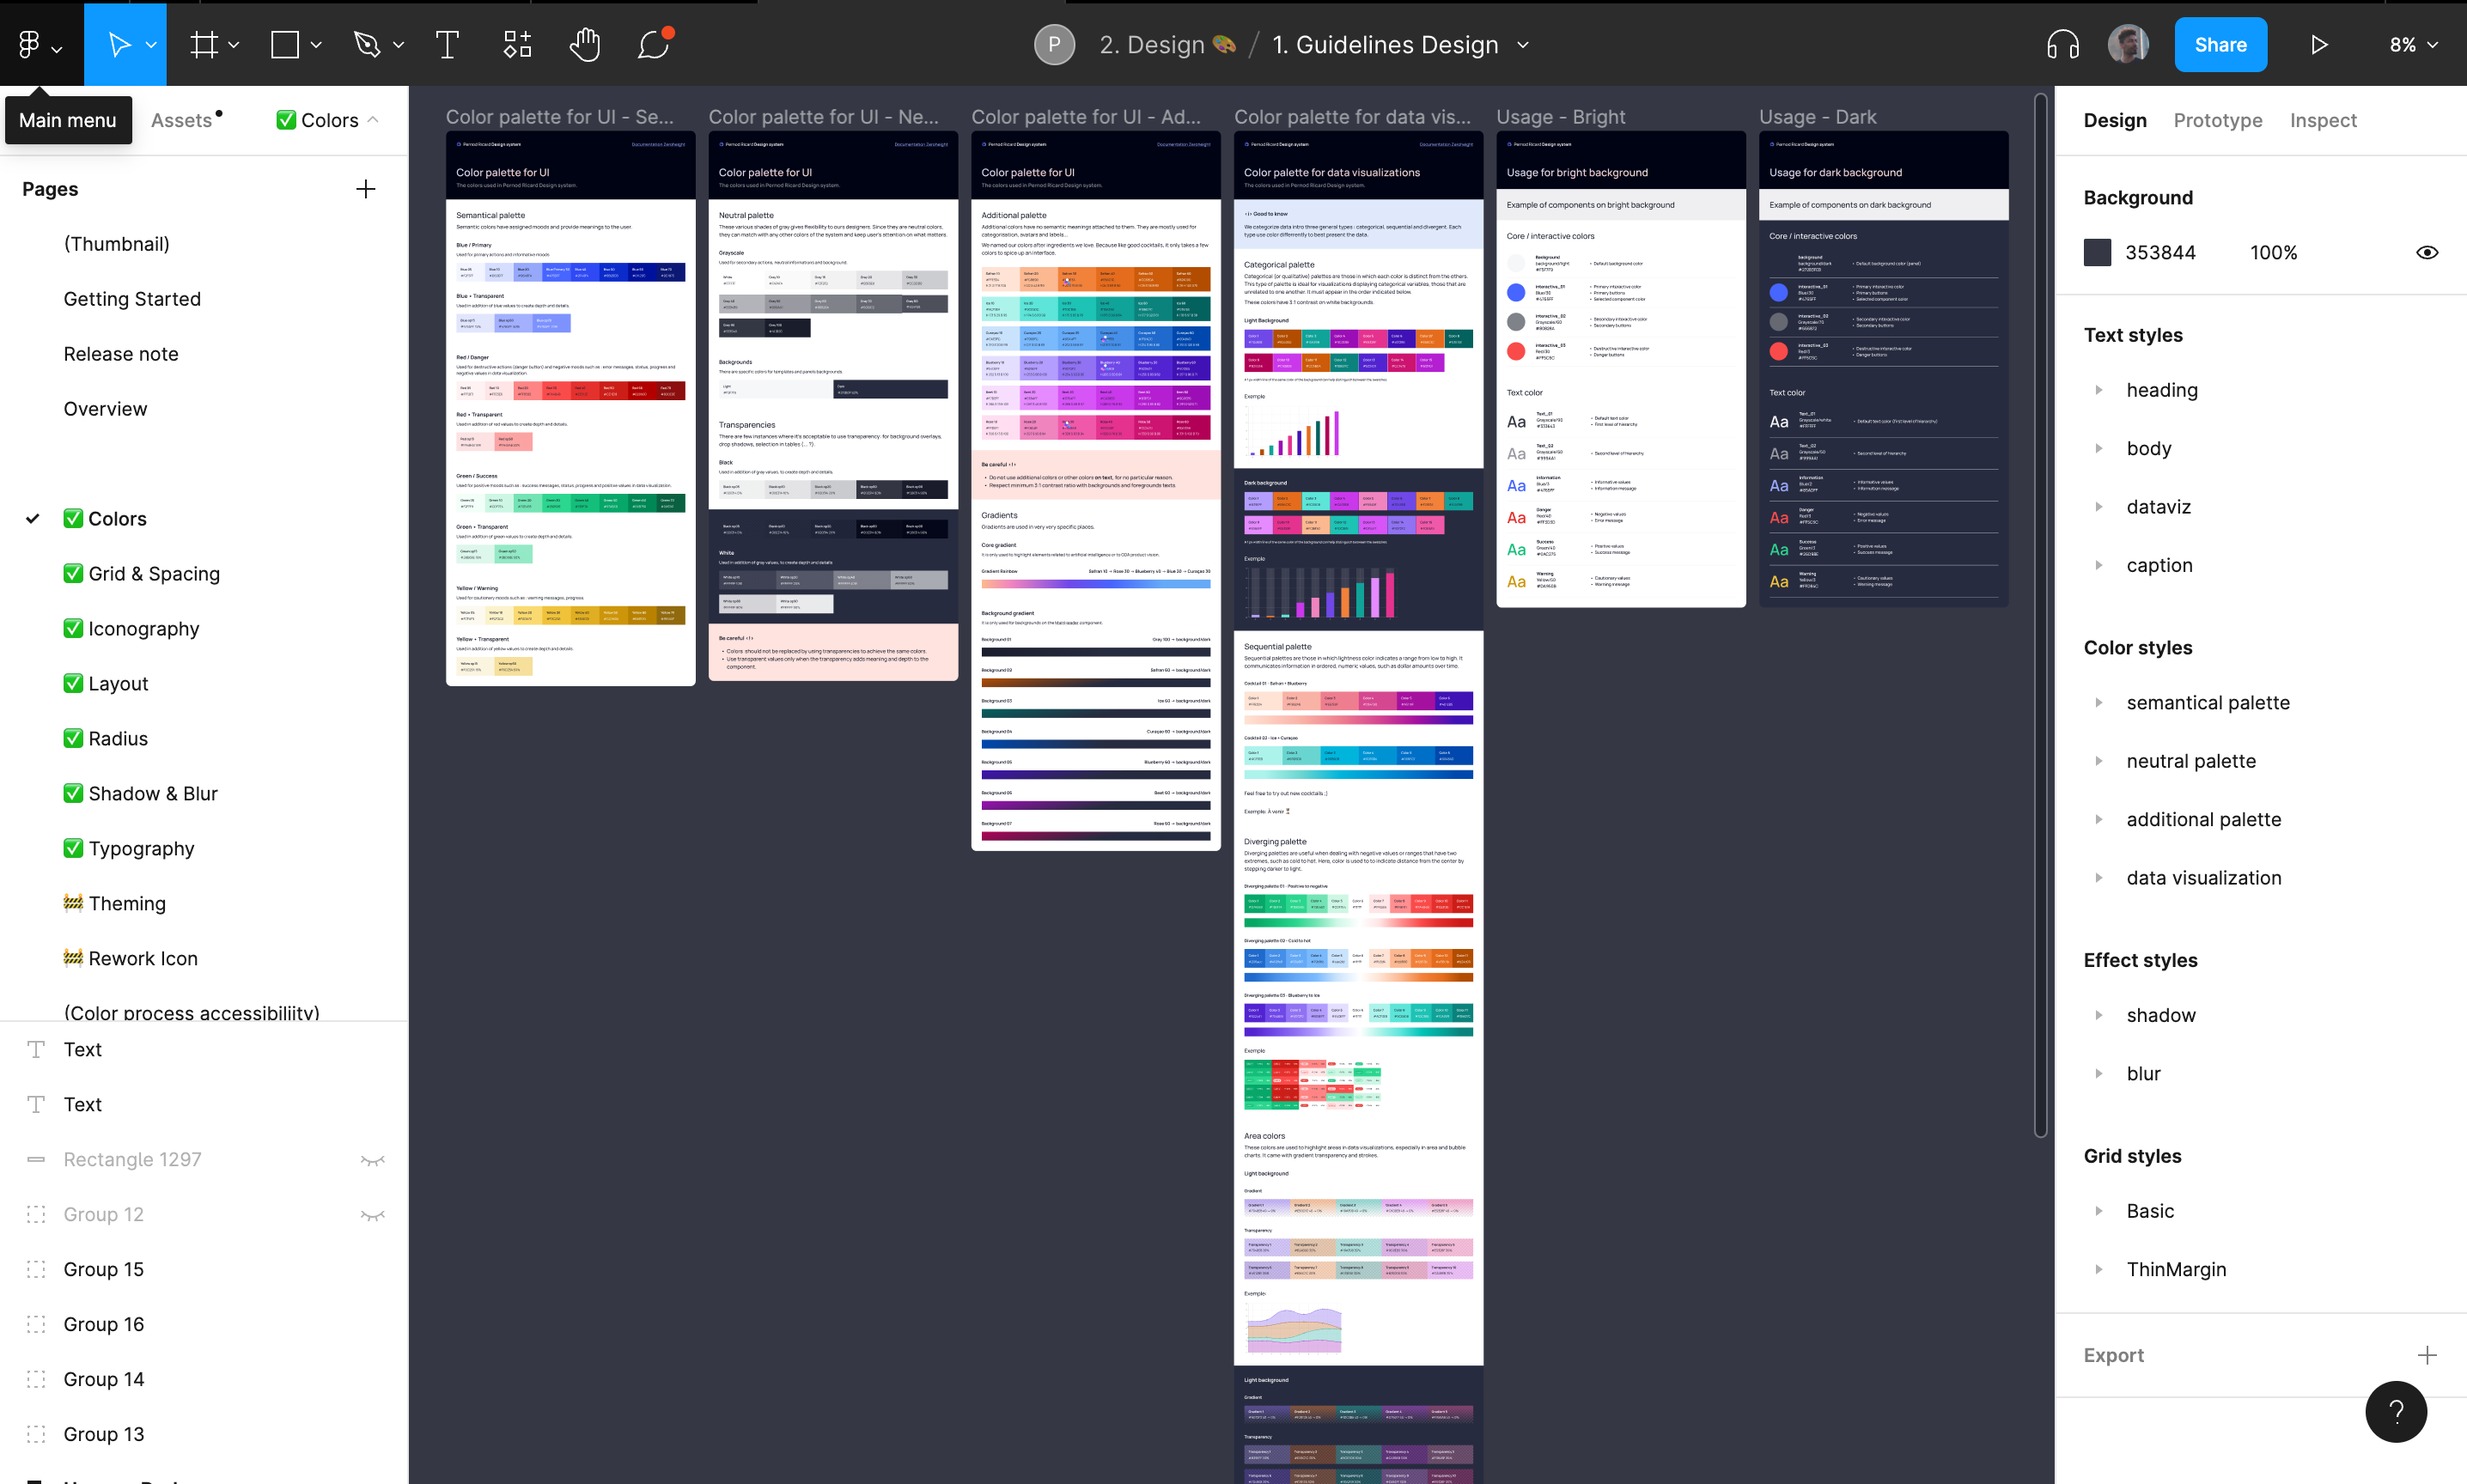2467x1484 pixels.
Task: Open the Comment tool
Action: pos(653,45)
